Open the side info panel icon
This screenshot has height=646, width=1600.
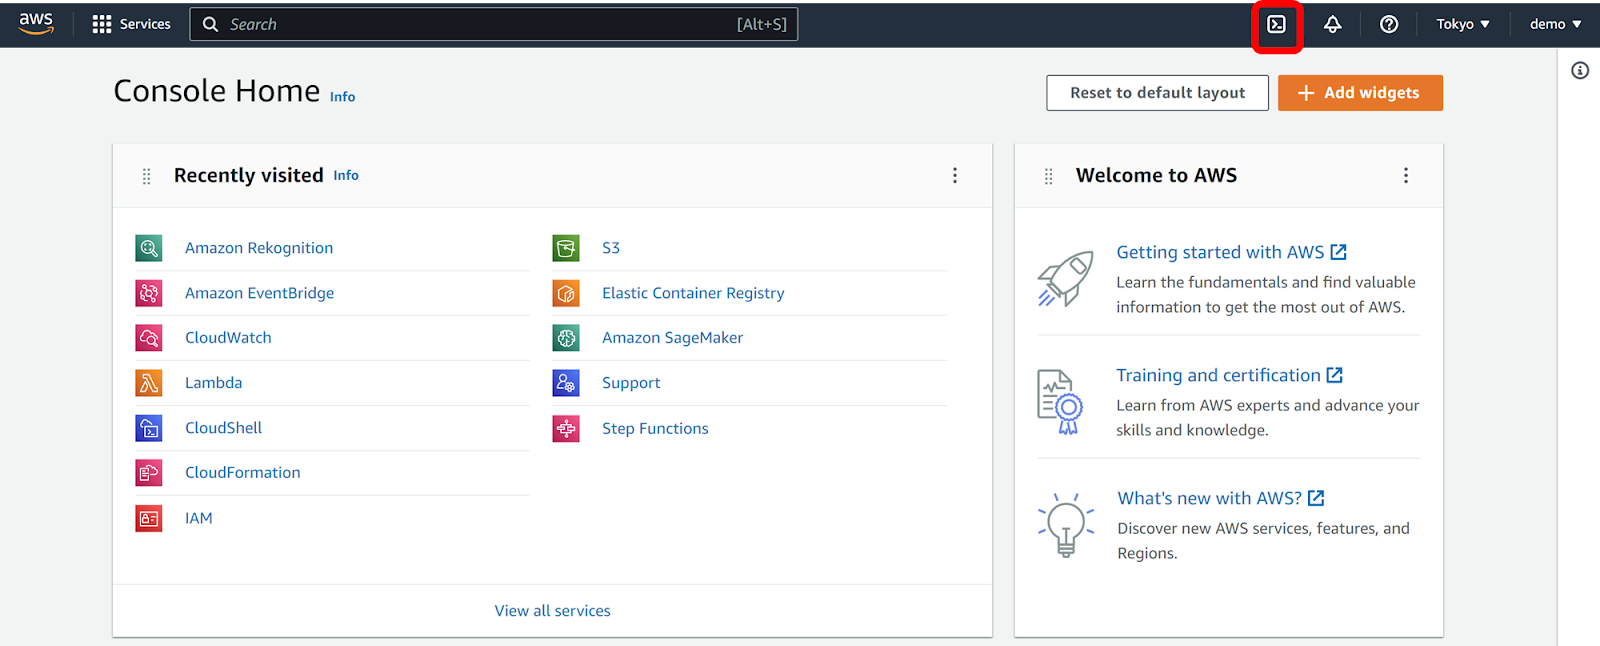click(1580, 70)
